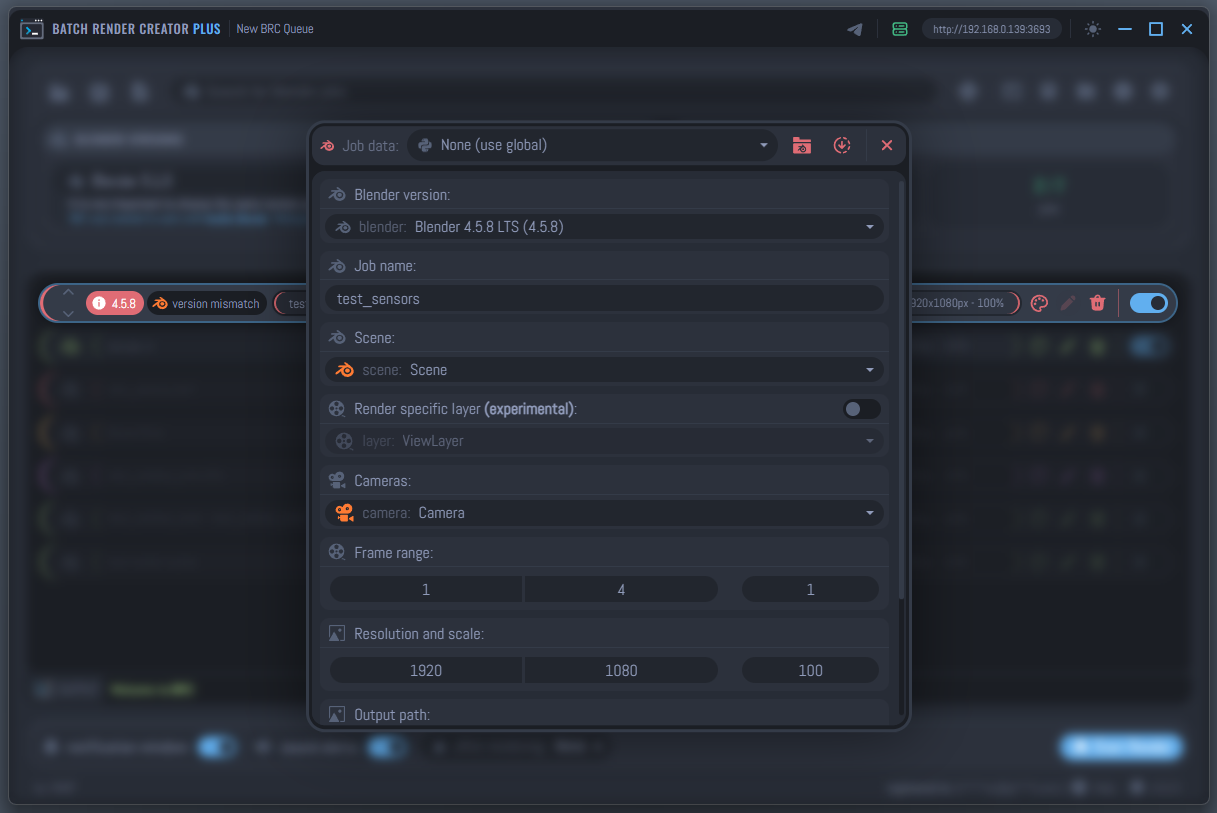Open the Cameras dropdown

[x=604, y=513]
